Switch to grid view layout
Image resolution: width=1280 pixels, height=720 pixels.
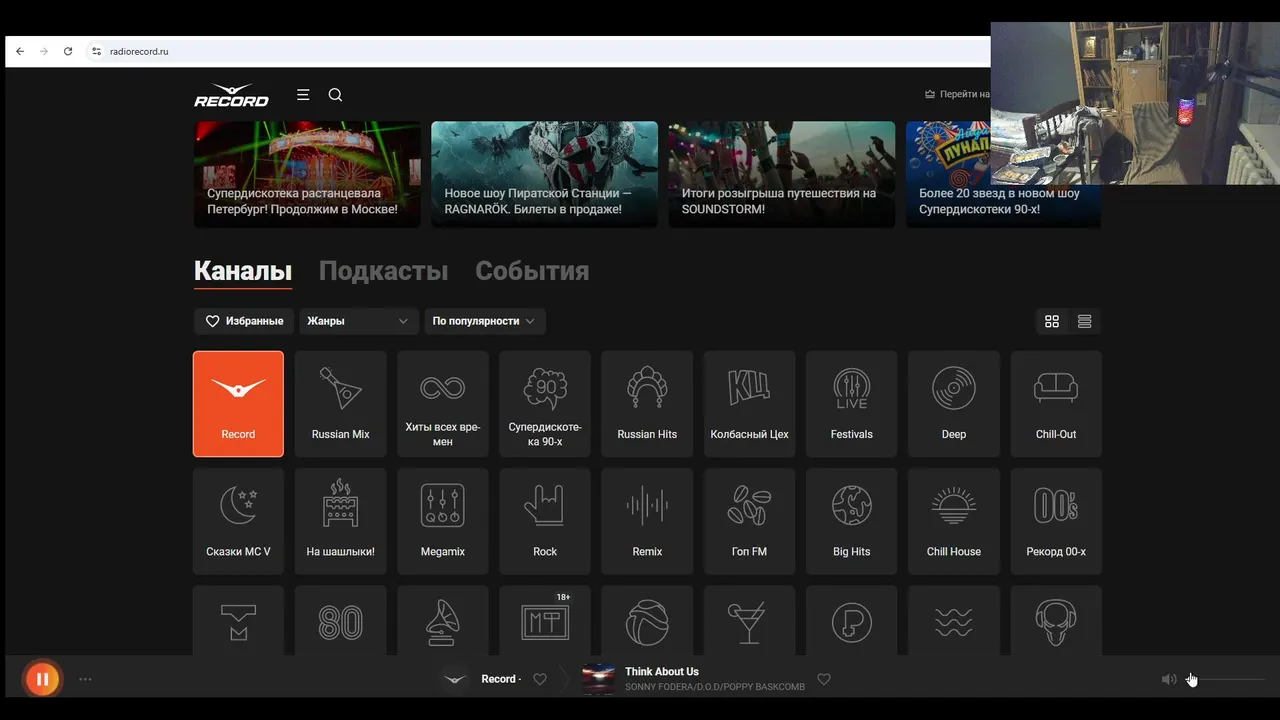(x=1052, y=321)
